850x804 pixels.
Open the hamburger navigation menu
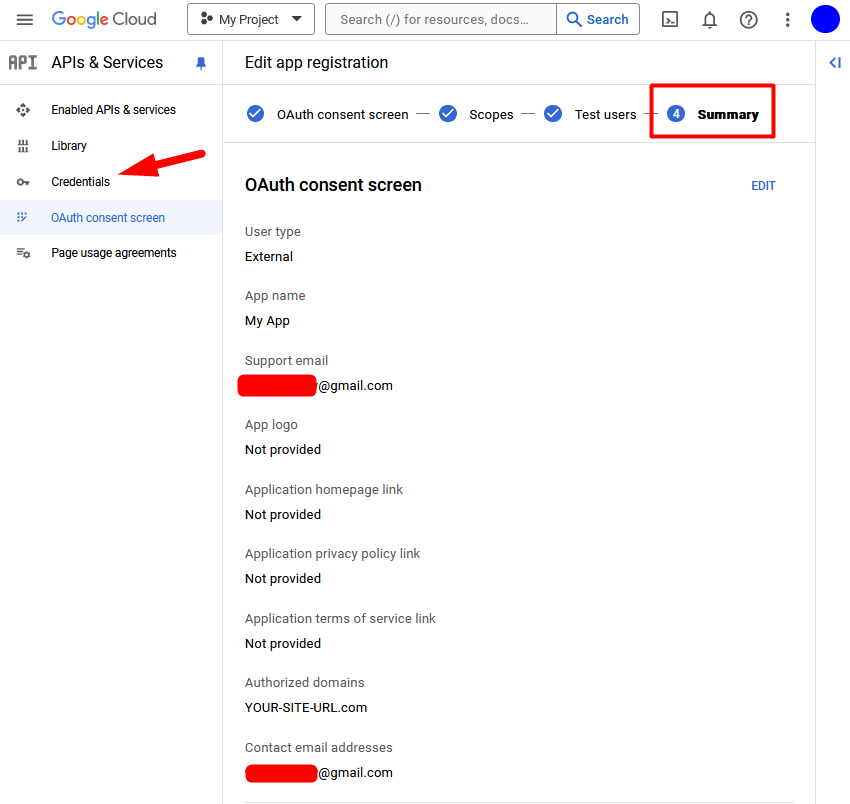click(x=24, y=20)
